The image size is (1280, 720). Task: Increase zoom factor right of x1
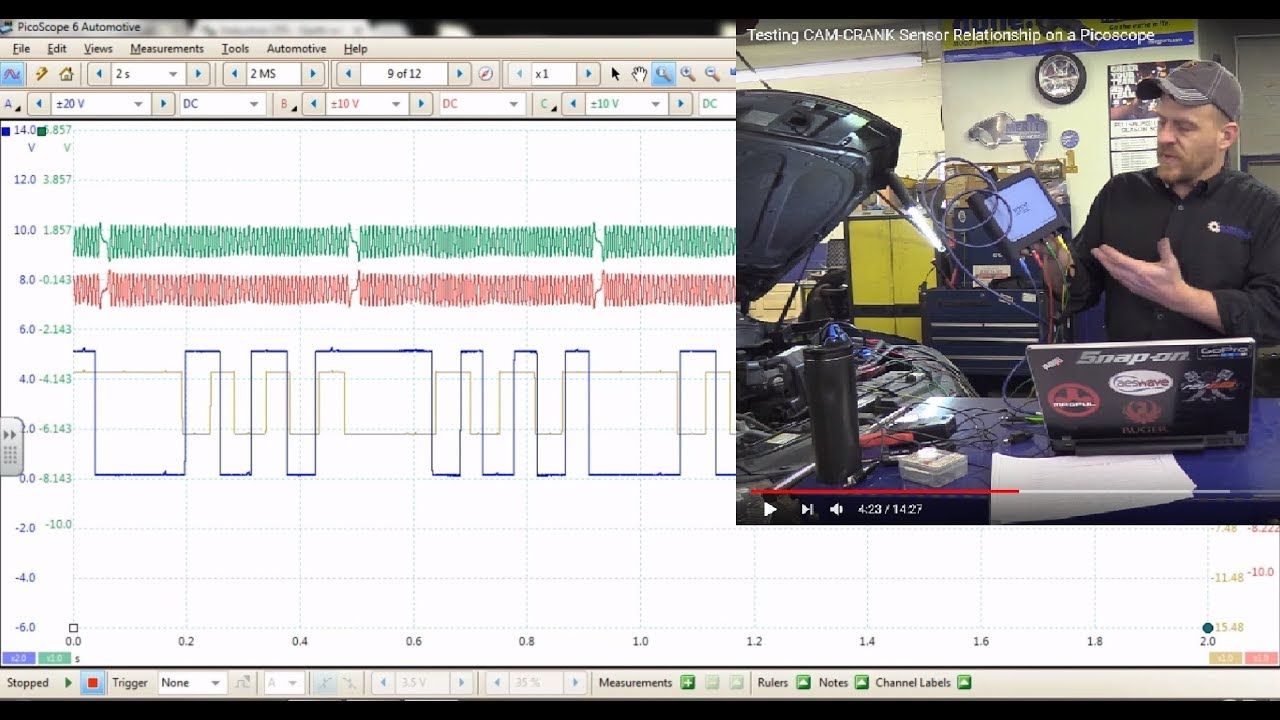[x=589, y=74]
